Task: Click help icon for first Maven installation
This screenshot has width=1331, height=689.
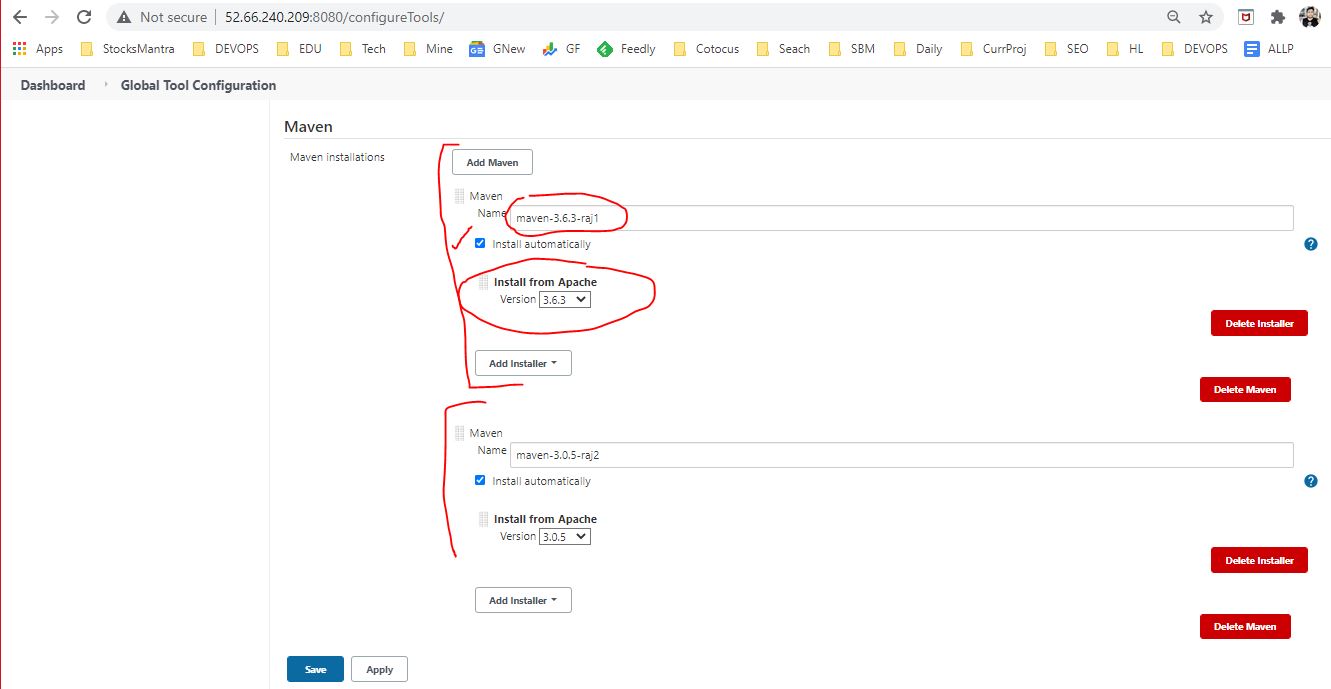Action: pyautogui.click(x=1311, y=244)
